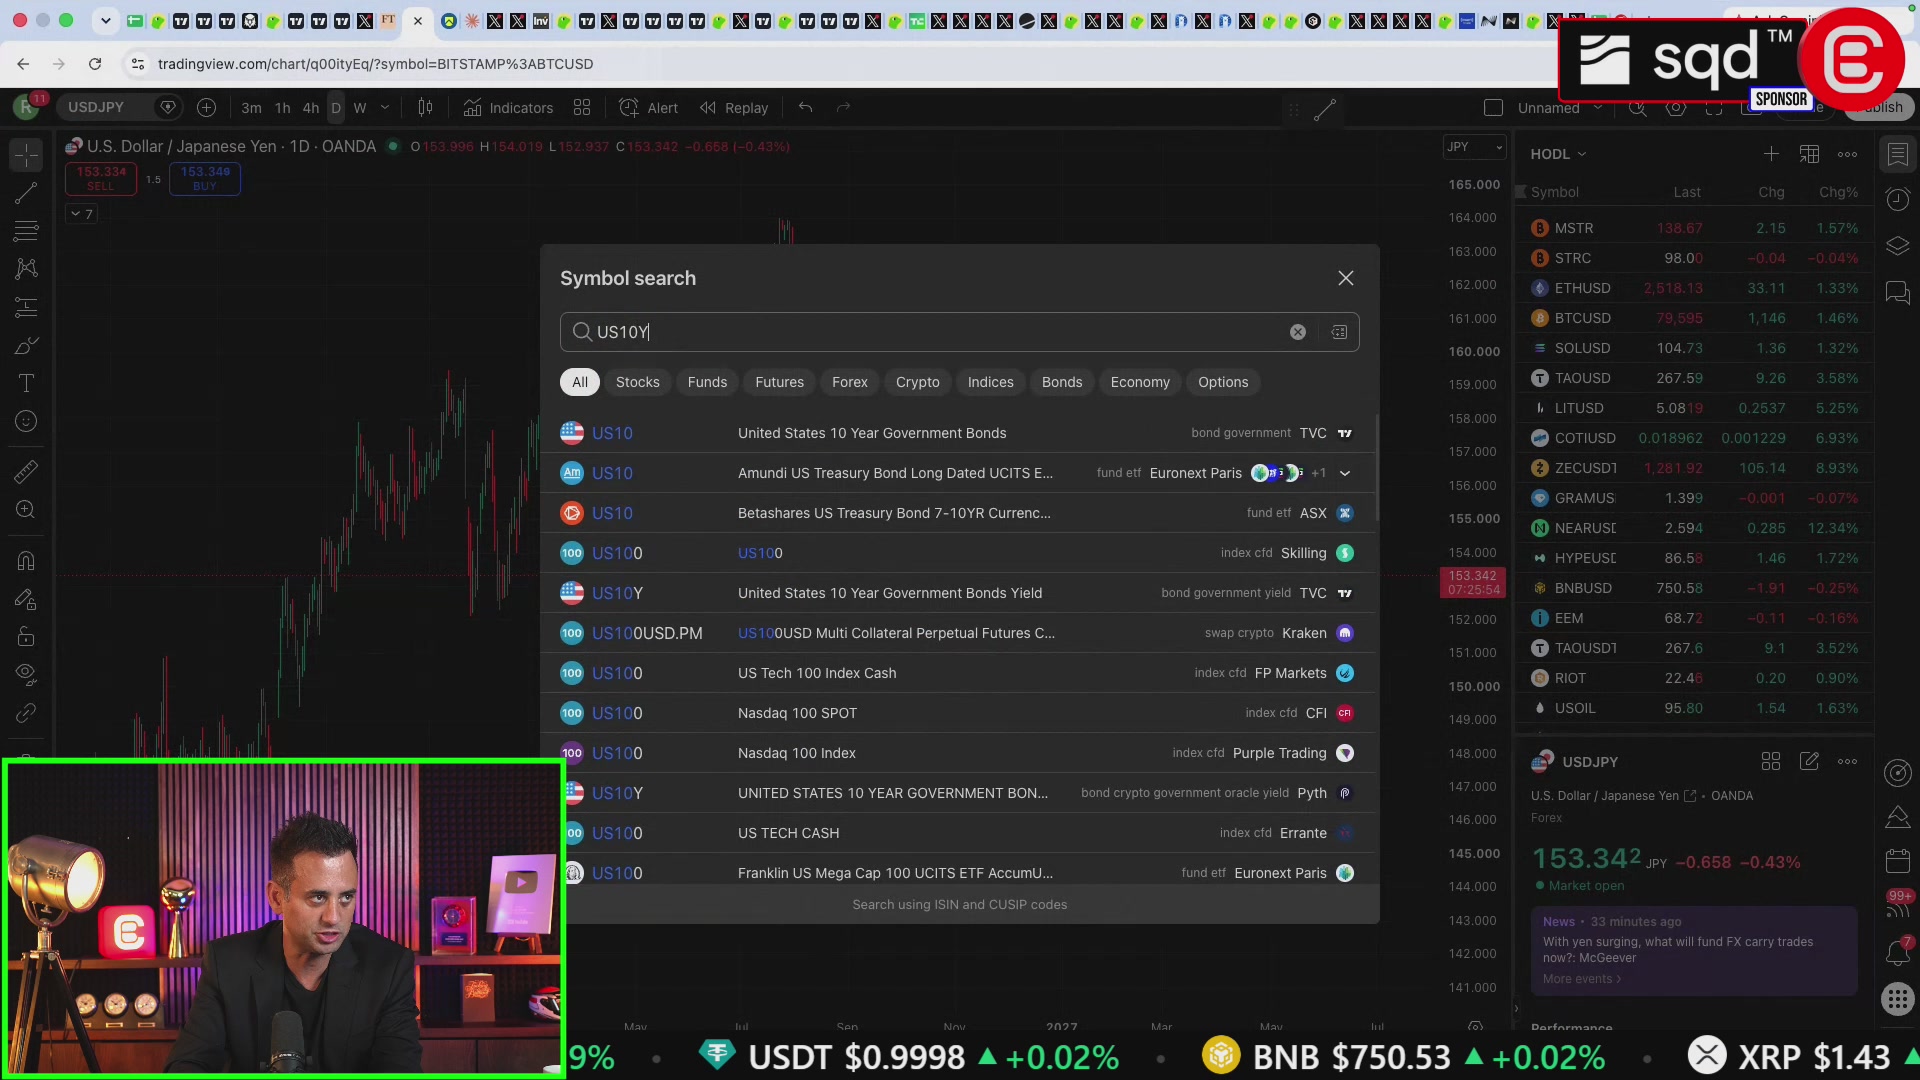Viewport: 1920px width, 1080px height.
Task: Clear the symbol search text field
Action: coord(1297,332)
